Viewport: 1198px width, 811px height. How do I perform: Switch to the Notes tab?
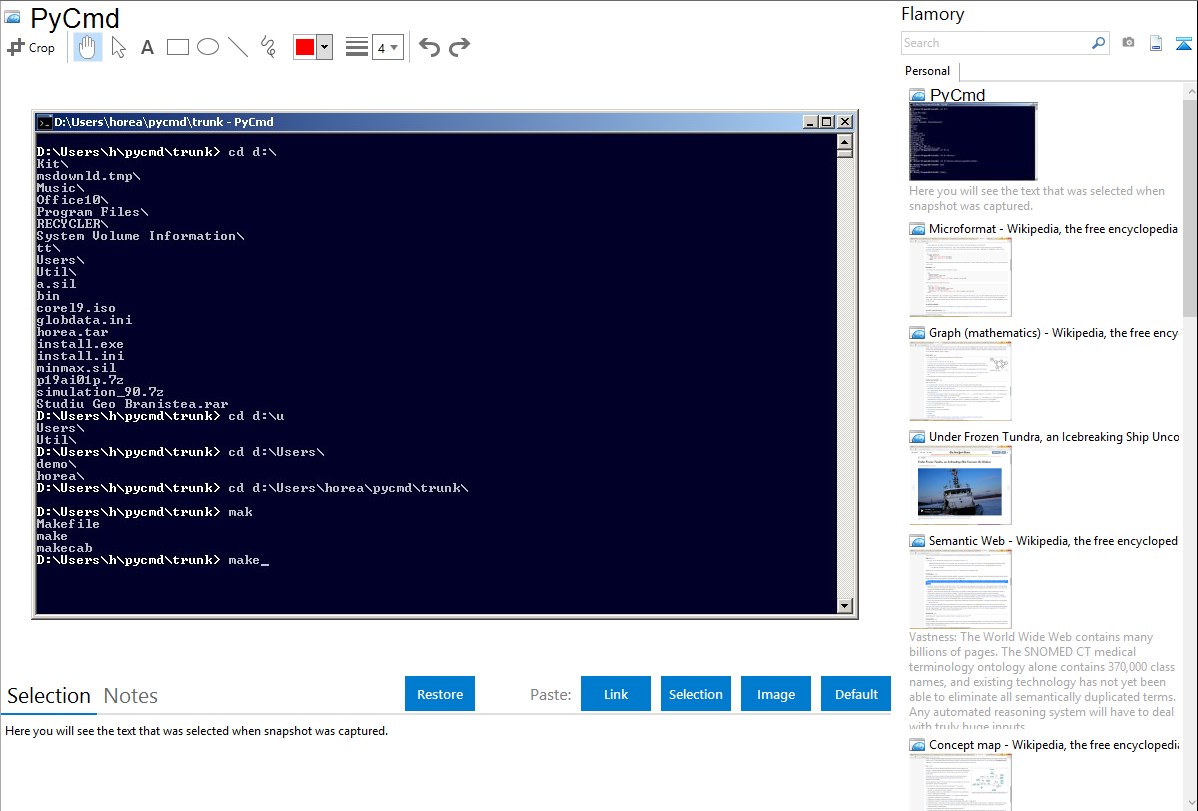(x=131, y=696)
